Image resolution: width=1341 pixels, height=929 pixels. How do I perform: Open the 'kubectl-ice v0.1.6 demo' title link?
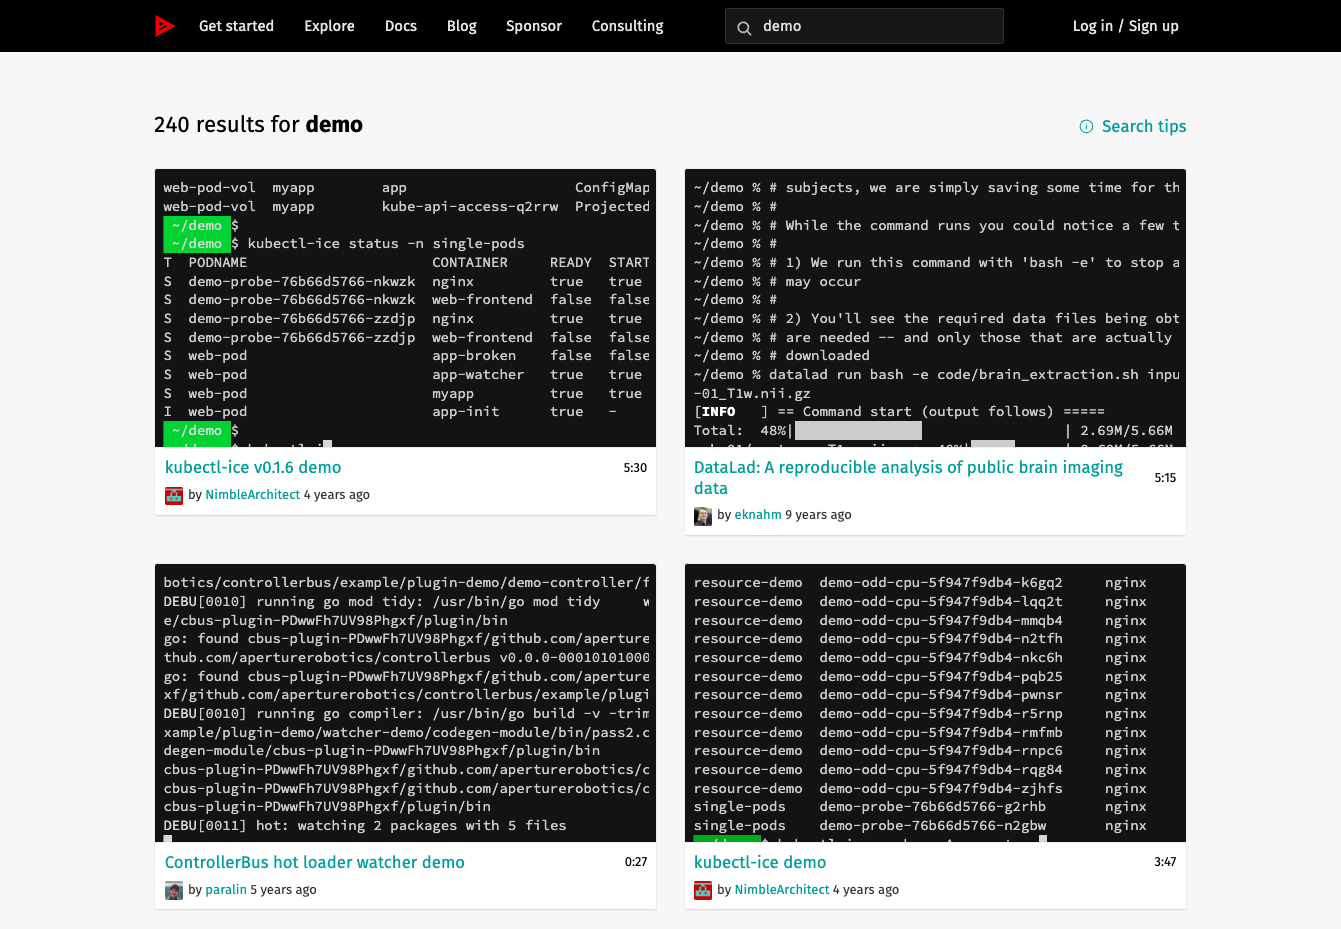pos(253,467)
